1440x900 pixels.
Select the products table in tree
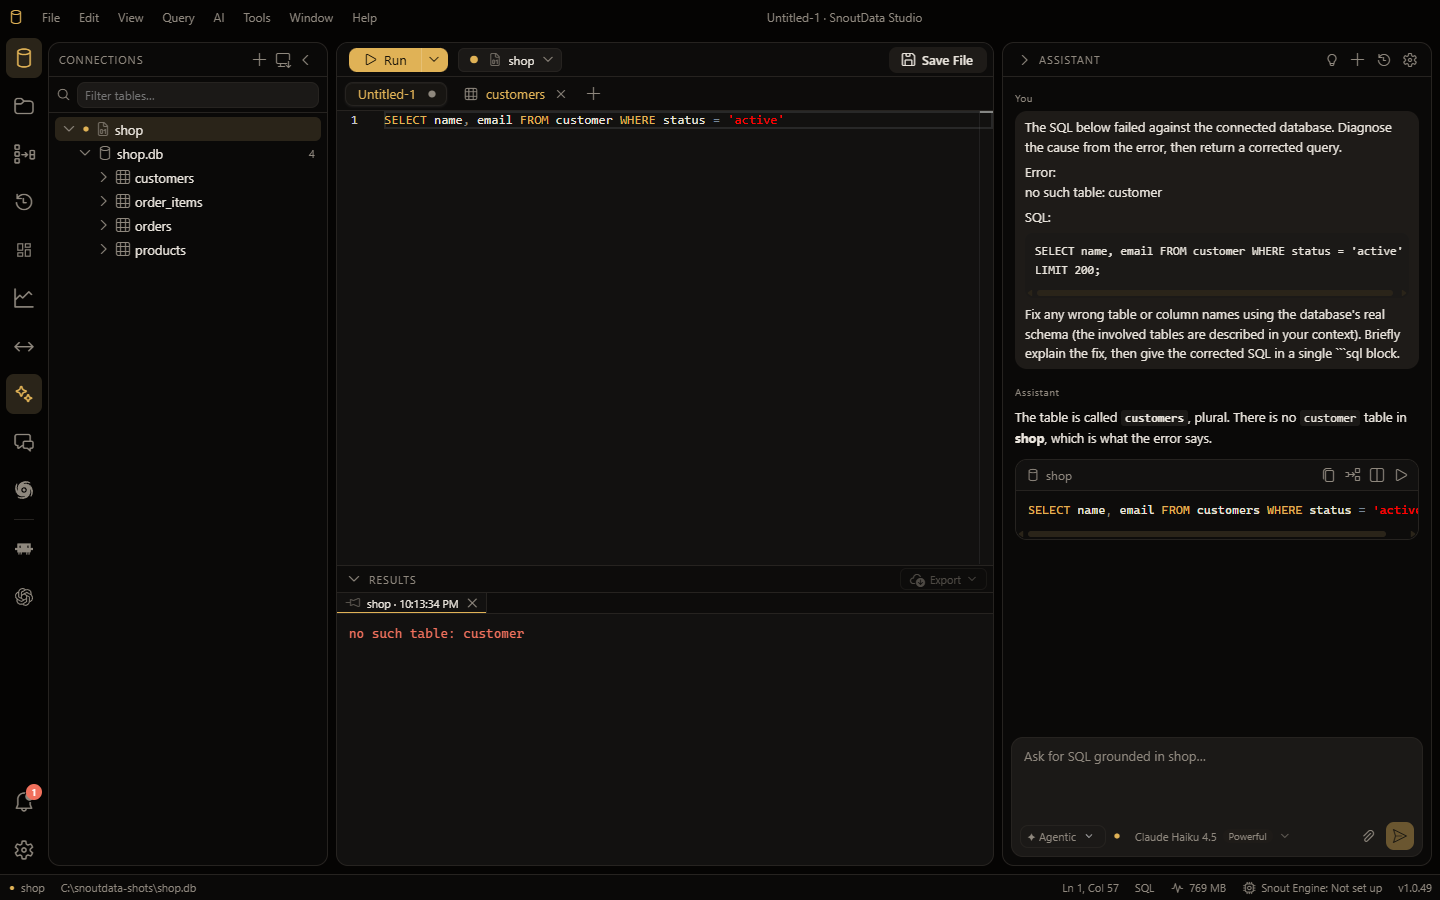click(160, 250)
